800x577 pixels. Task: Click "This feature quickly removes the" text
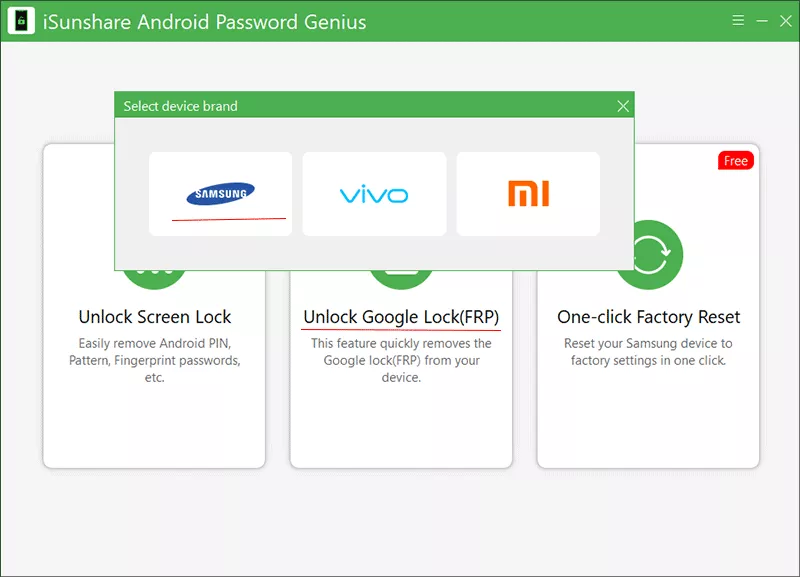[401, 343]
